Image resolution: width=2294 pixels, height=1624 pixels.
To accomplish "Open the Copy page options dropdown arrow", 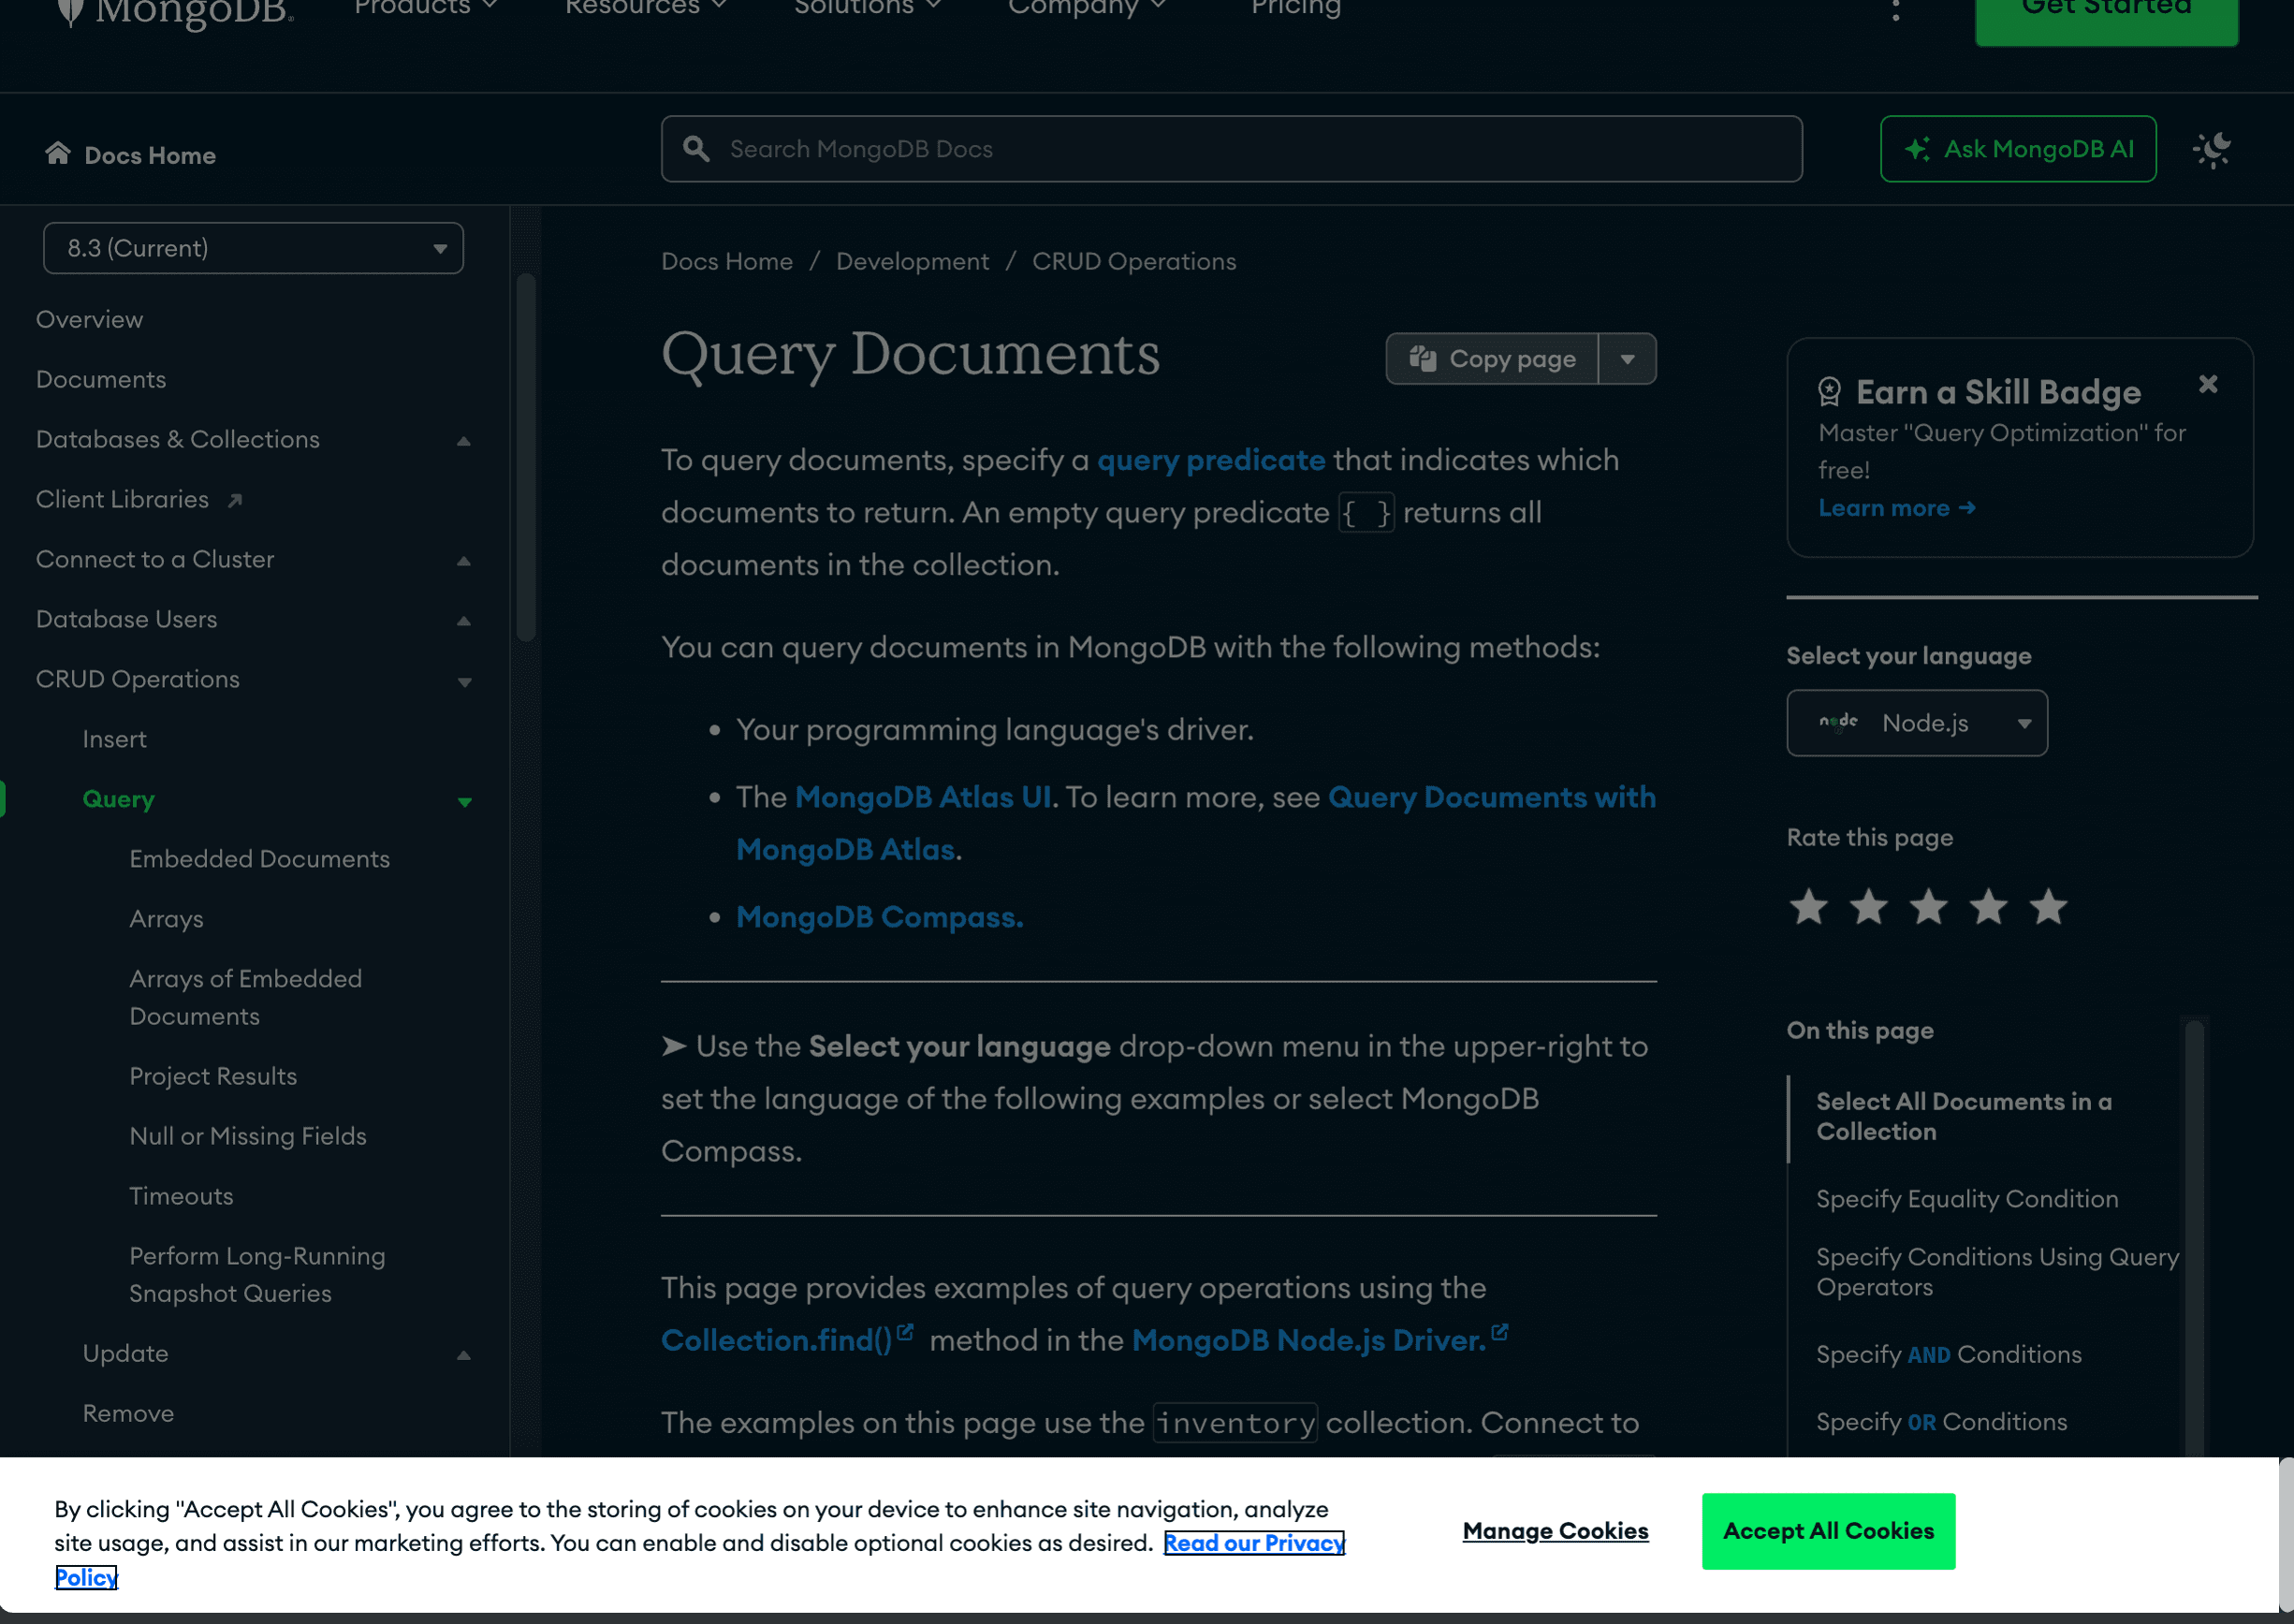I will click(x=1627, y=359).
